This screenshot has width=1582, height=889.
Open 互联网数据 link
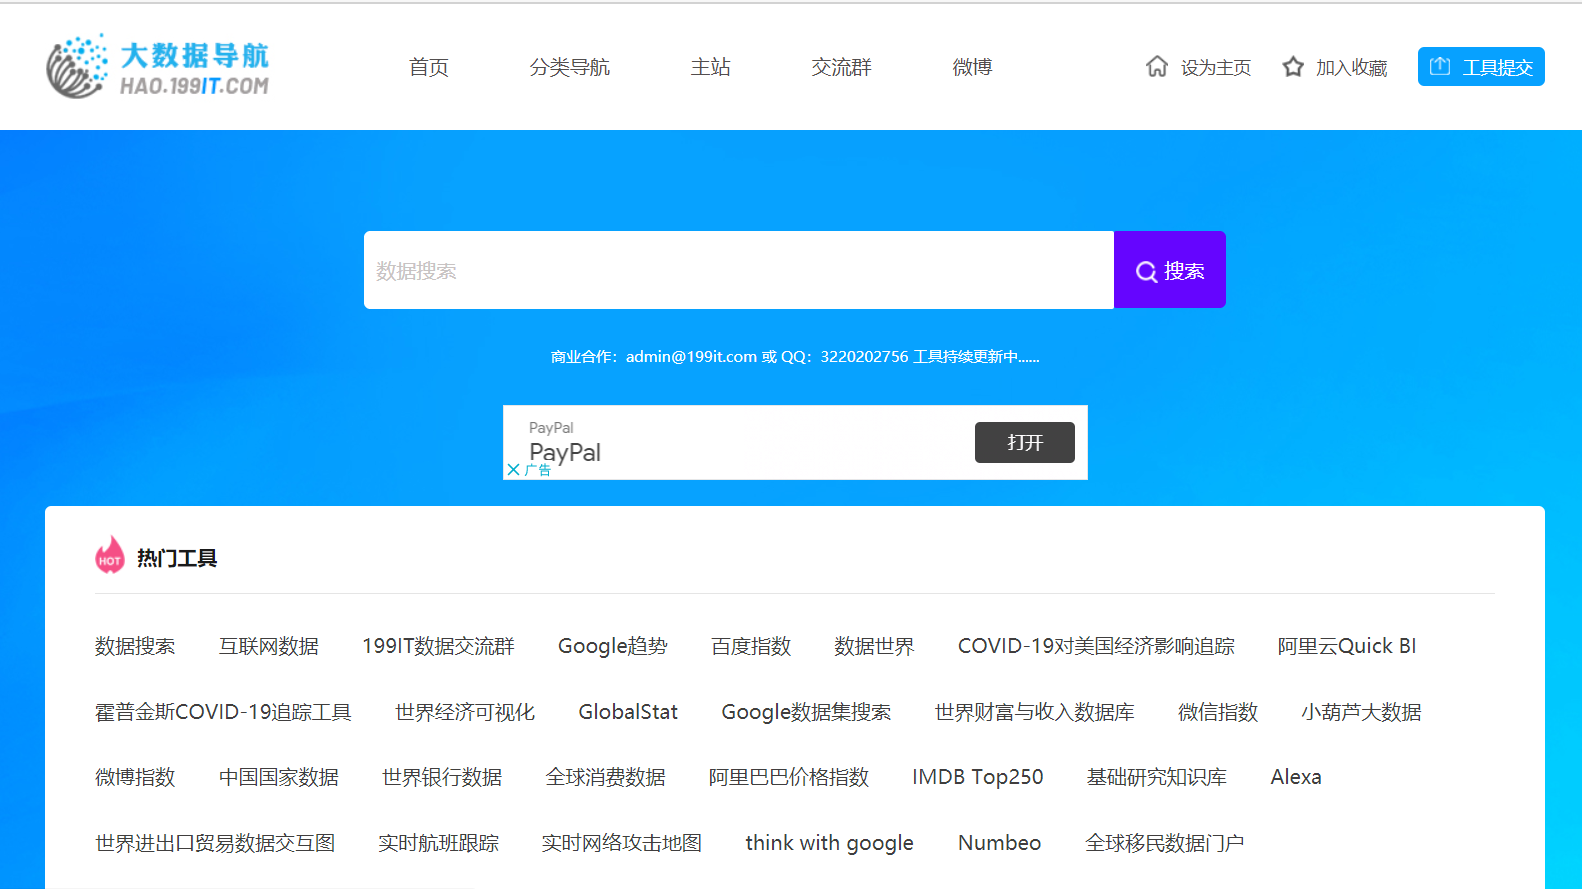click(269, 646)
